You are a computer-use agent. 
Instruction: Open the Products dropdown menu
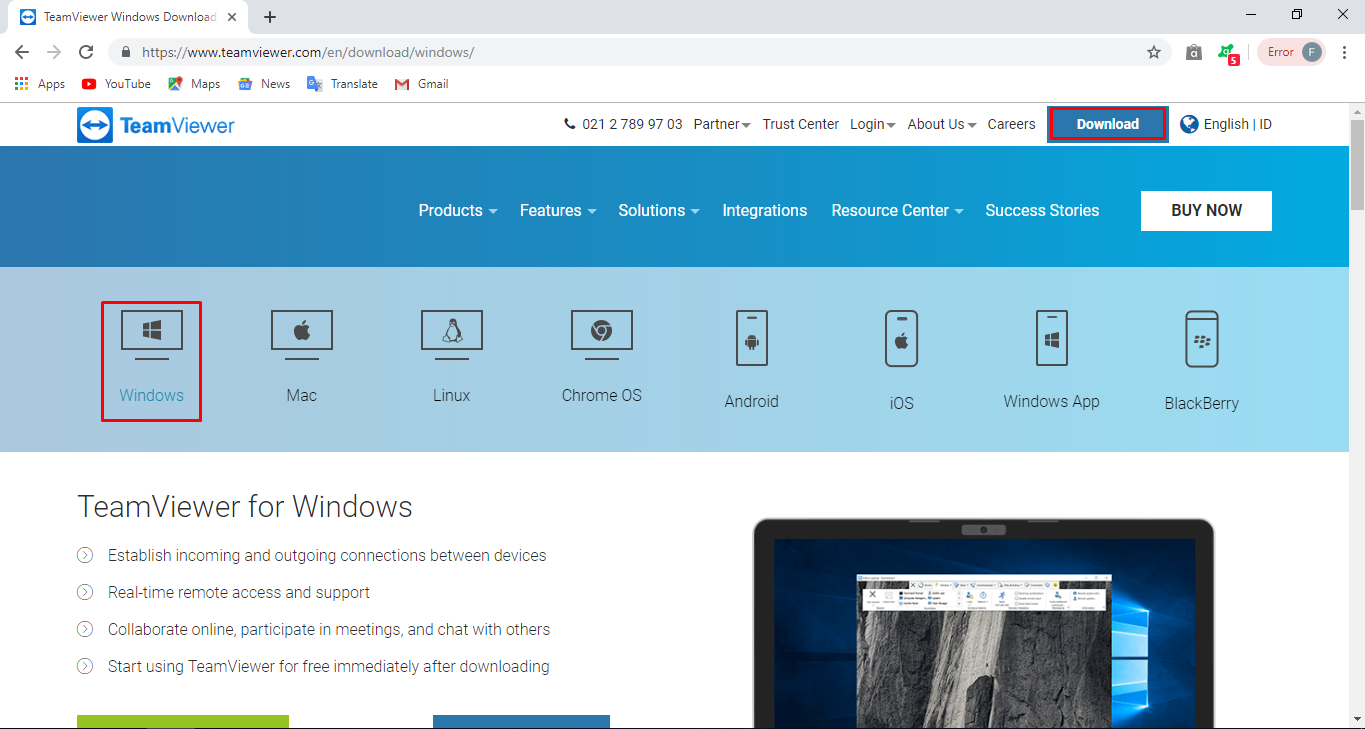(458, 210)
